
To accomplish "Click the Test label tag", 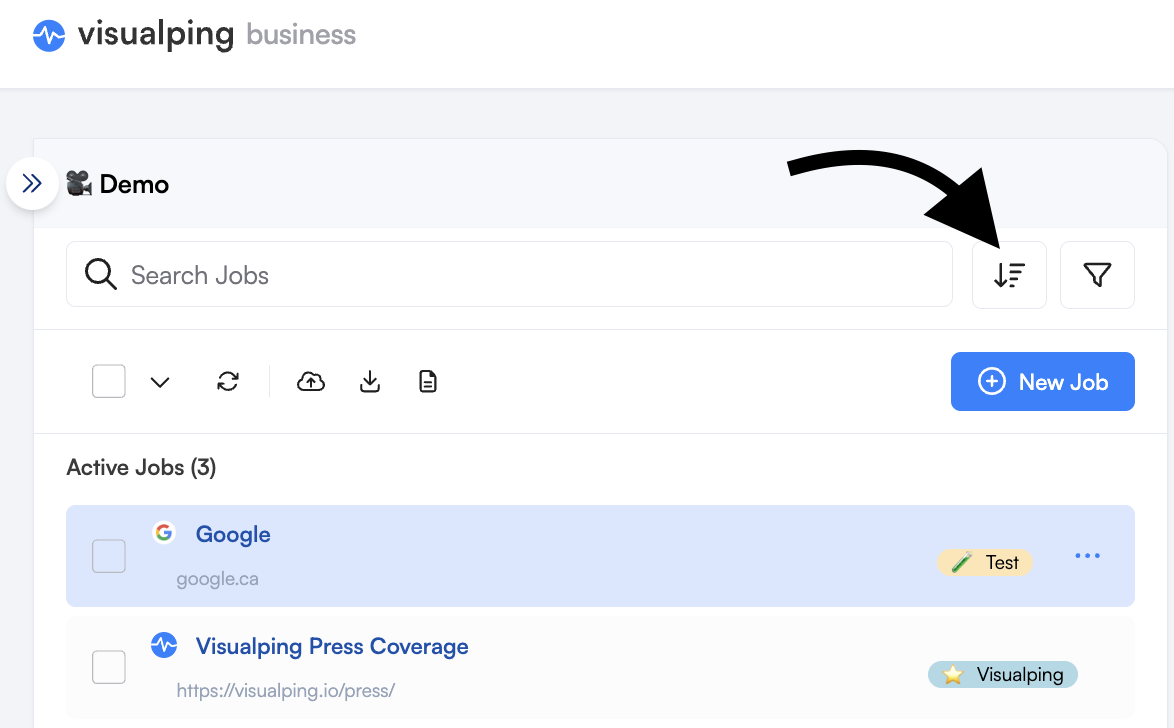I will point(985,562).
